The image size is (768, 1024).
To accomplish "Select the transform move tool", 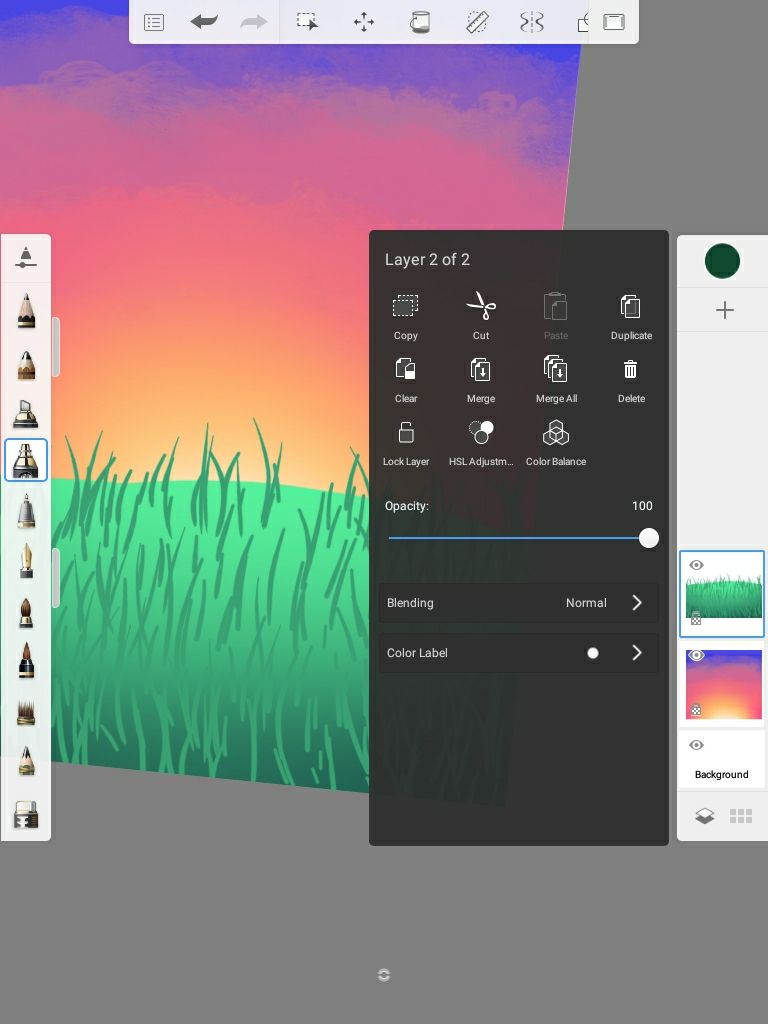I will [364, 22].
